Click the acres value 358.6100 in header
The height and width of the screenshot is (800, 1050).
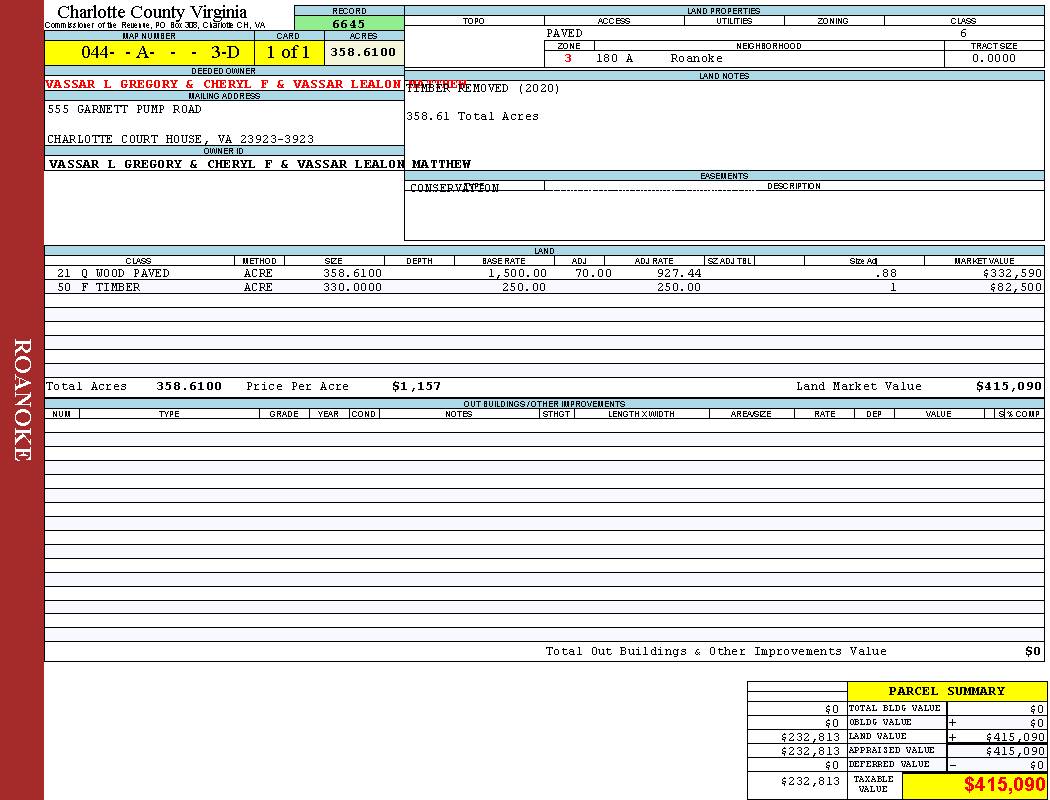click(x=363, y=52)
